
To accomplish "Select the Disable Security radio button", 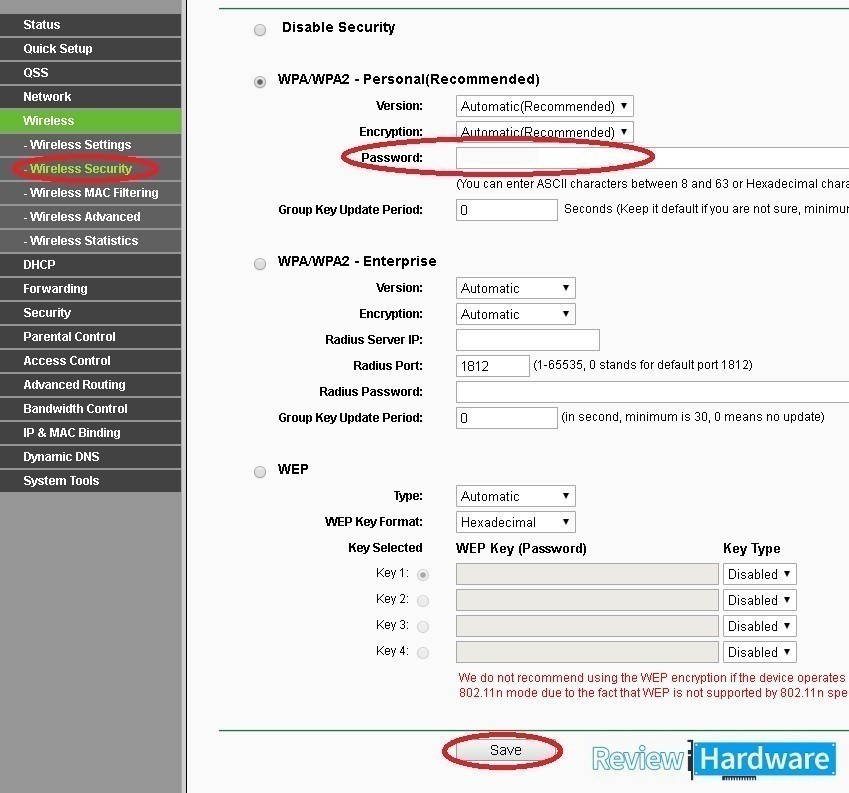I will [260, 30].
